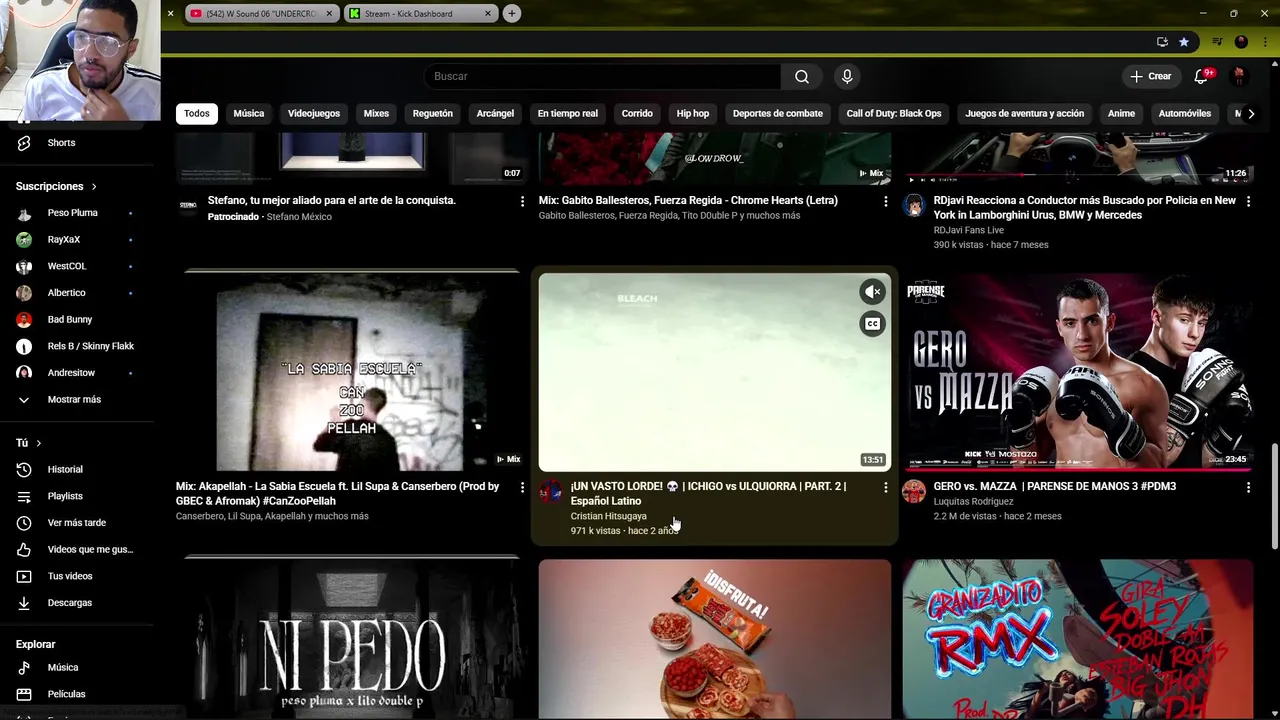The width and height of the screenshot is (1280, 720).
Task: Select the Reguetón filter chip
Action: click(433, 113)
